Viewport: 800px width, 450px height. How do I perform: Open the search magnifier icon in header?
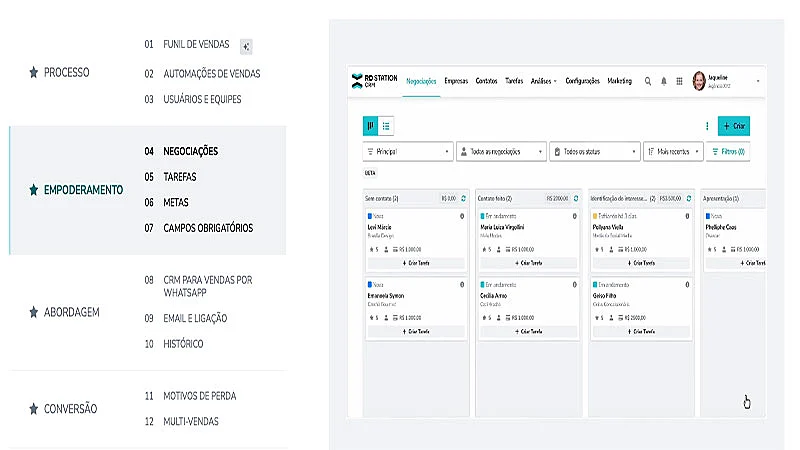[647, 81]
